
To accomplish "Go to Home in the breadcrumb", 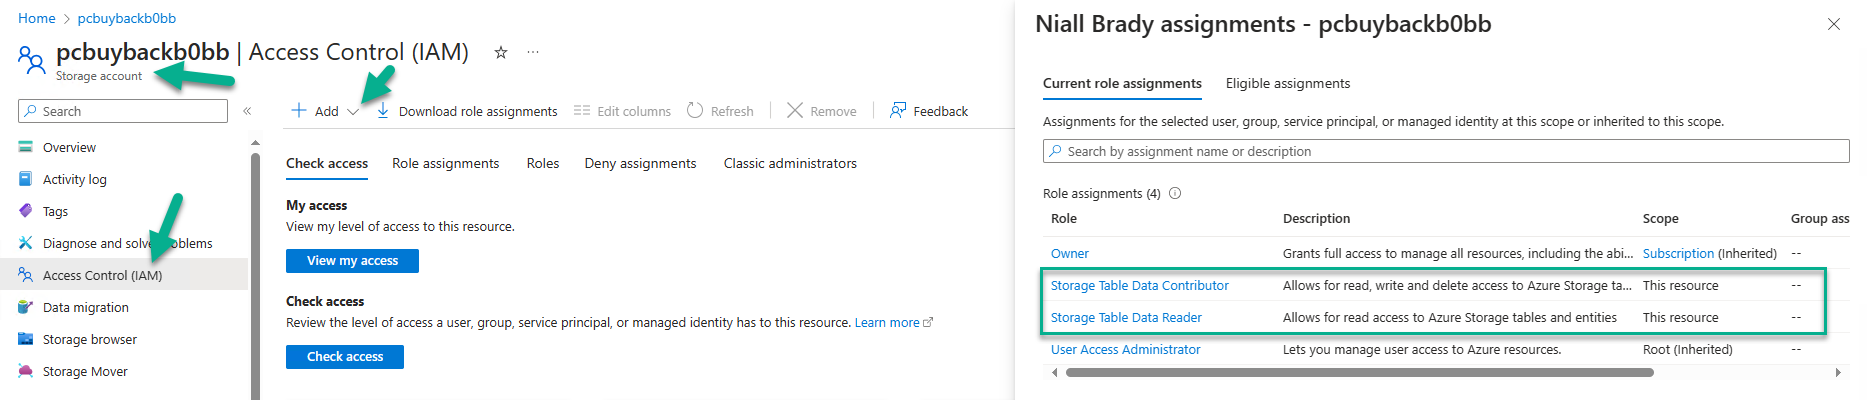I will 37,18.
